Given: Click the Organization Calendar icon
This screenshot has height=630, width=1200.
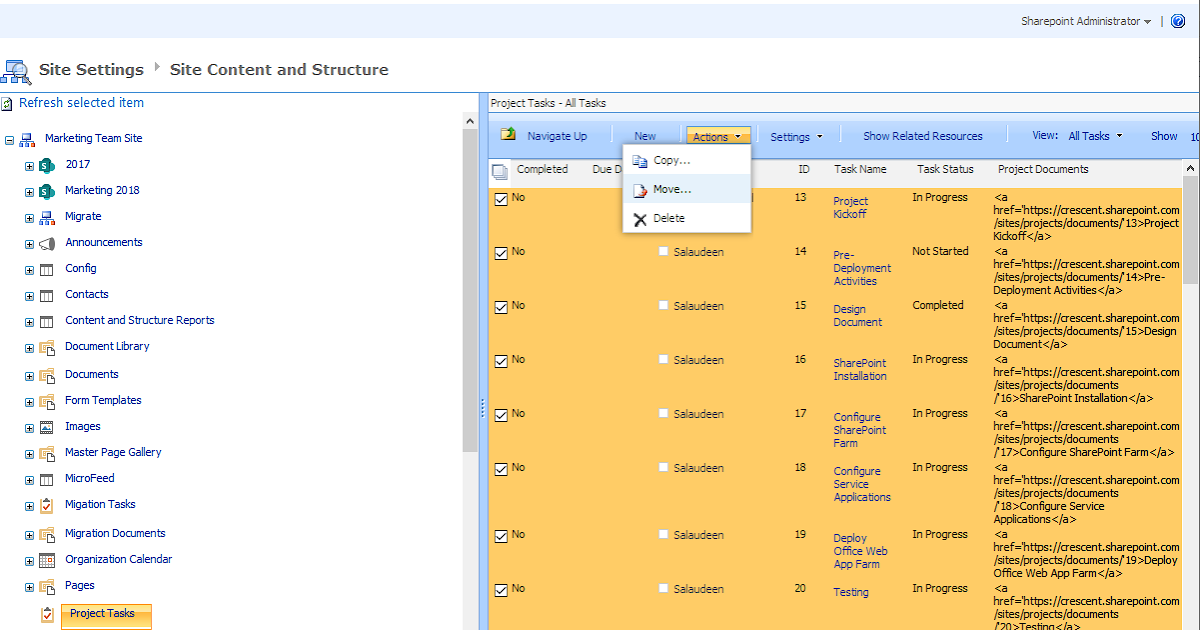Looking at the screenshot, I should coord(46,559).
